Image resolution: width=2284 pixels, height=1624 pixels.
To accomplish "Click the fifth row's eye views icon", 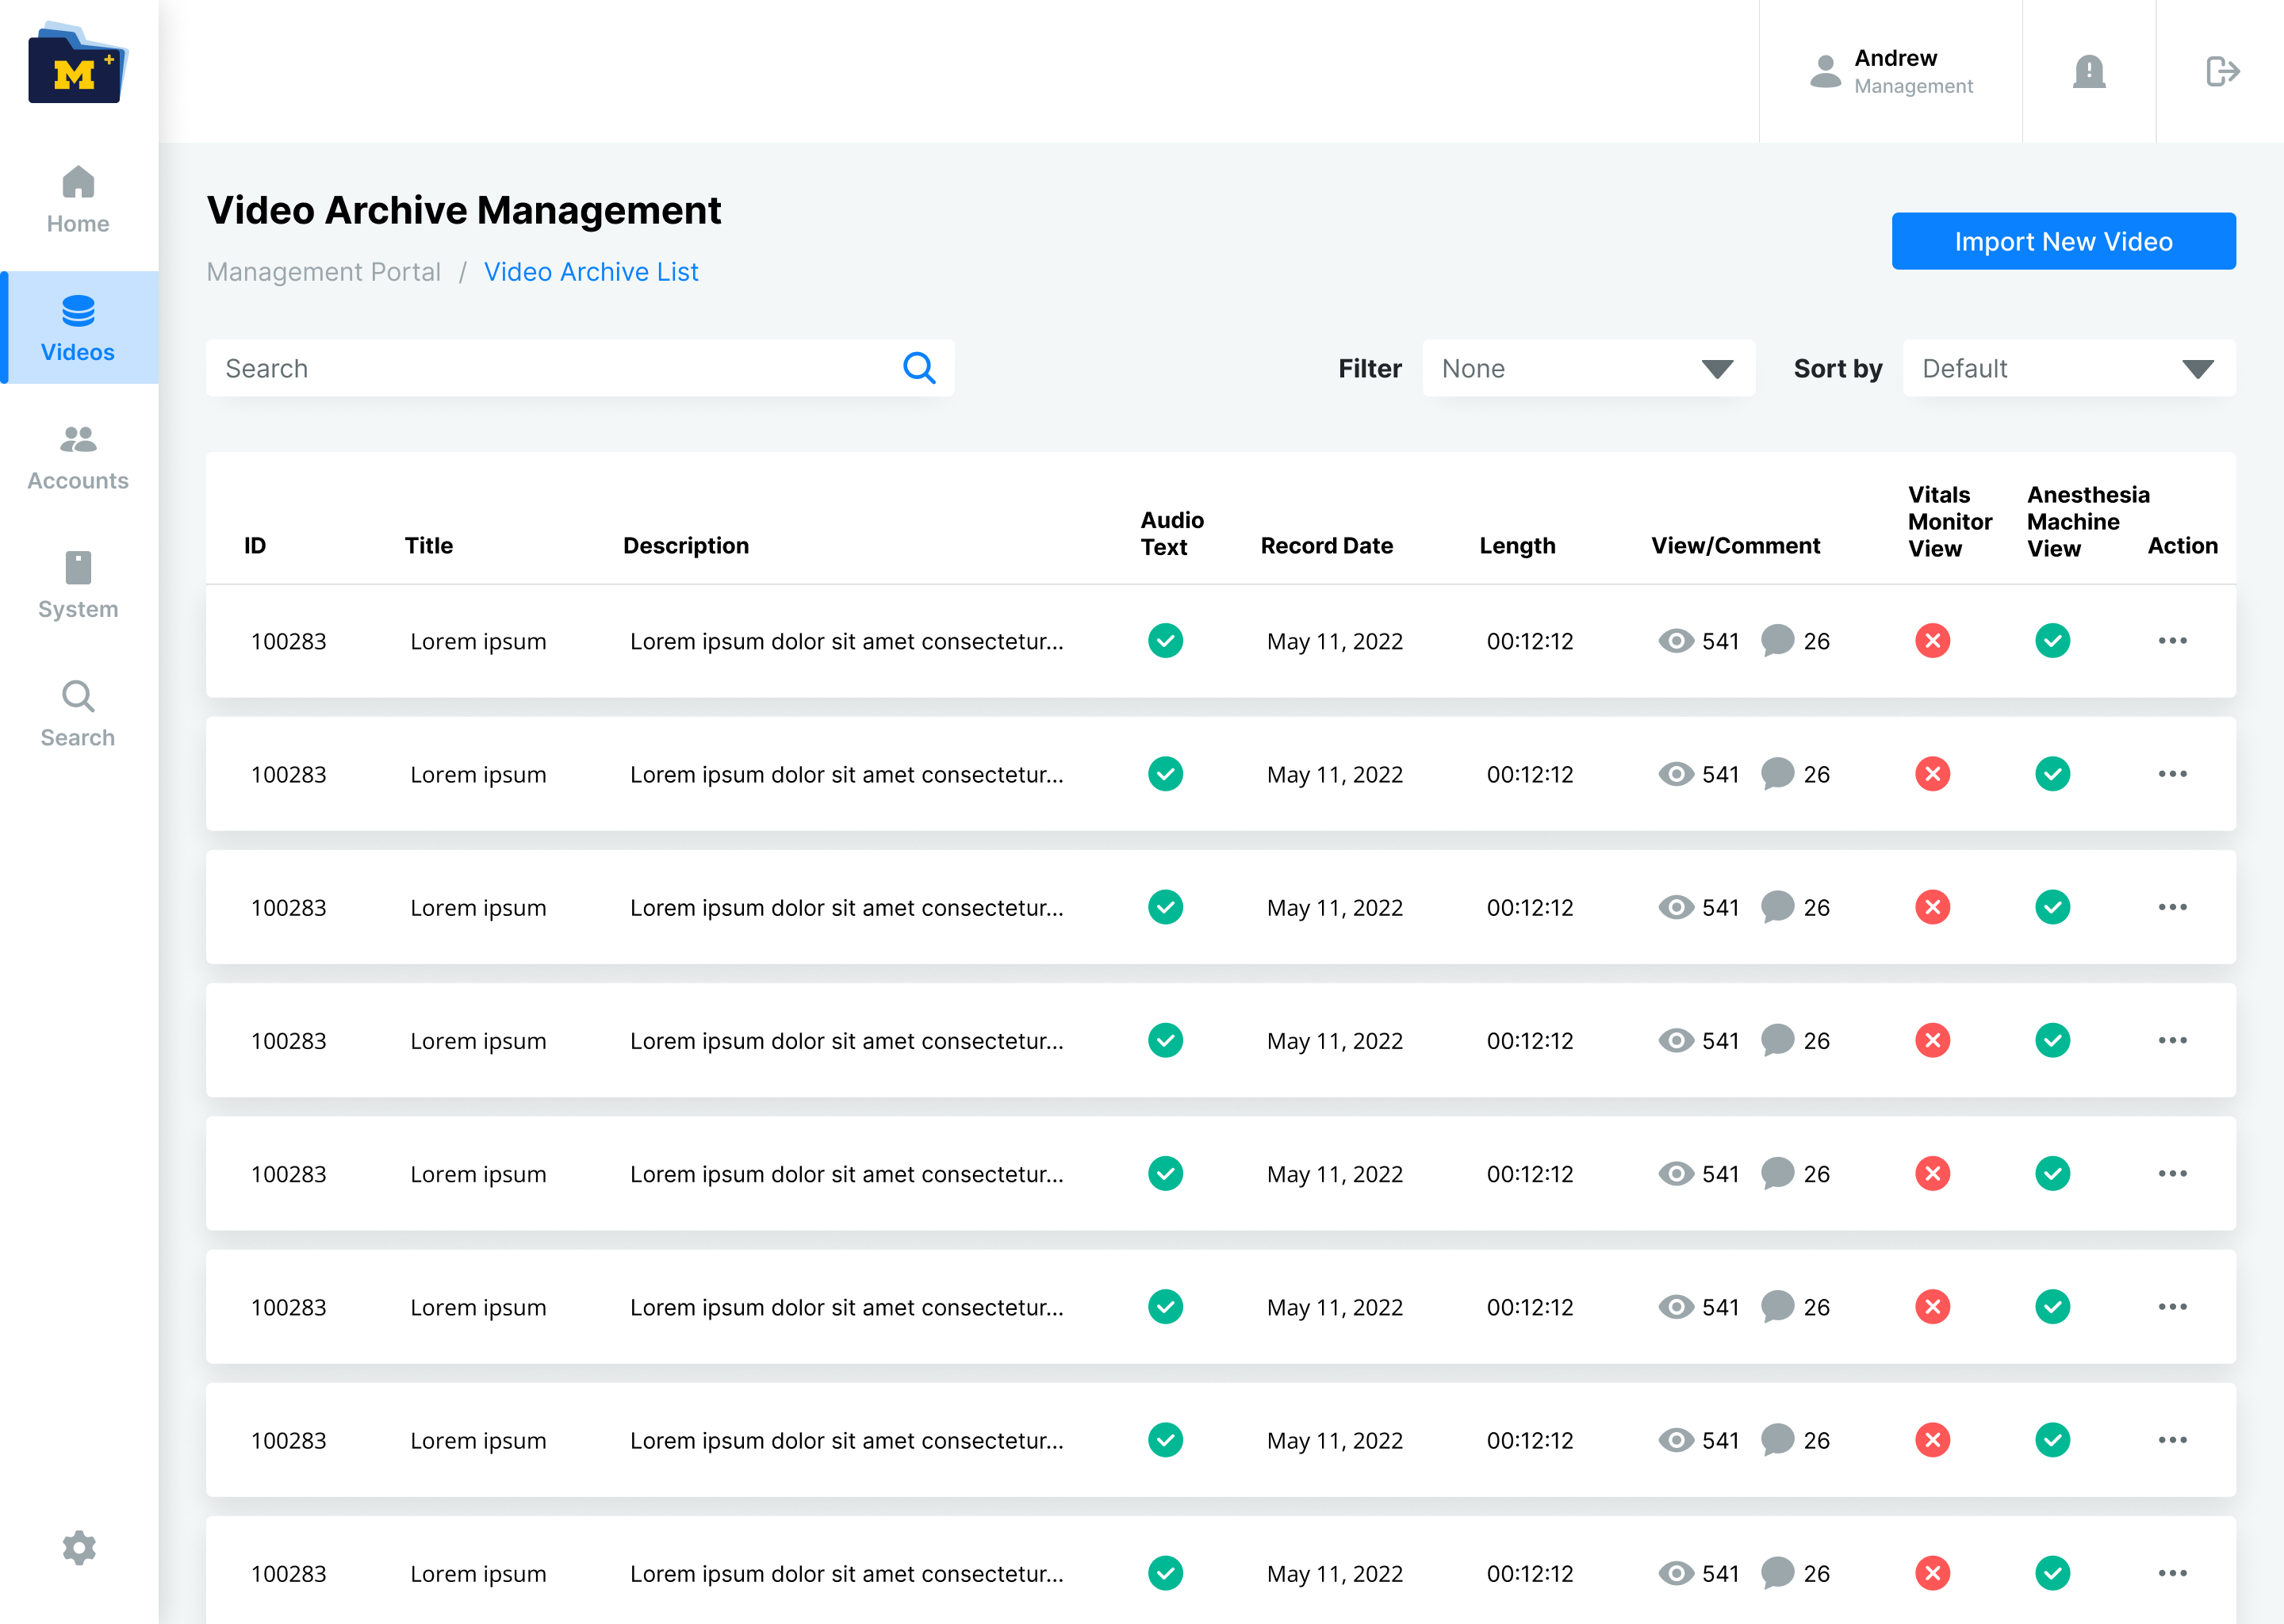I will click(1675, 1174).
